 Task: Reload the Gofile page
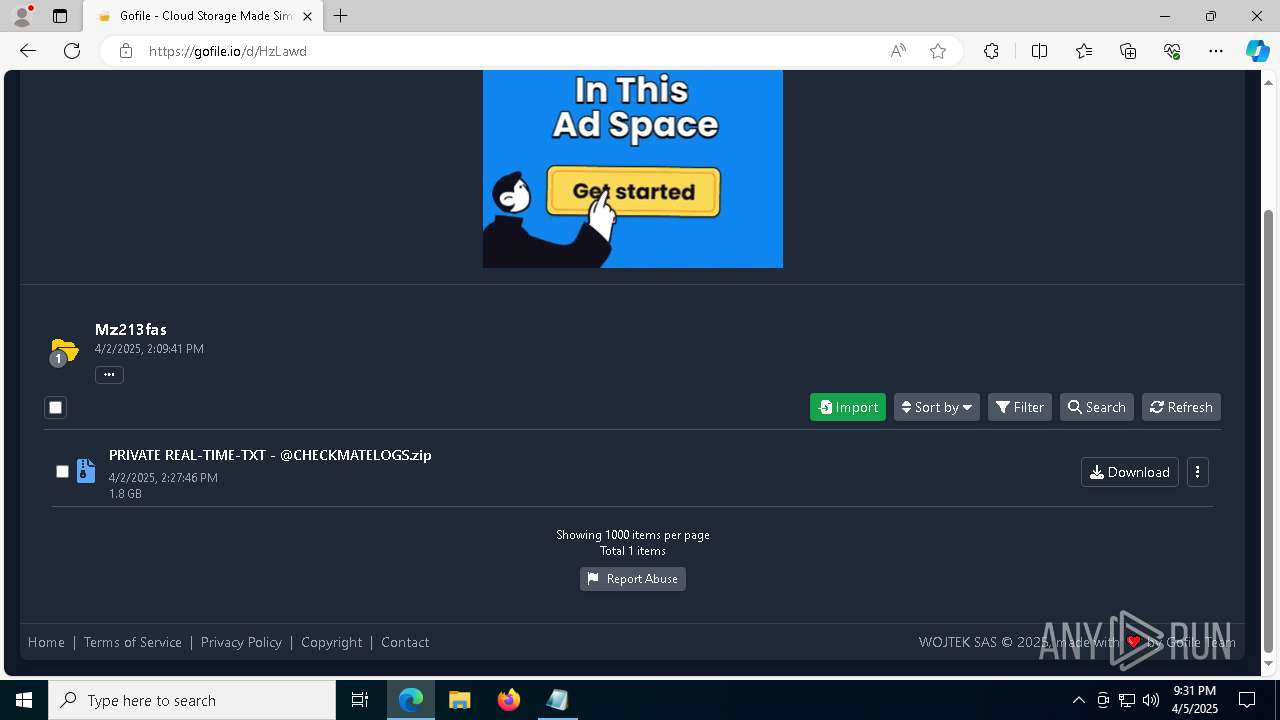(x=72, y=51)
